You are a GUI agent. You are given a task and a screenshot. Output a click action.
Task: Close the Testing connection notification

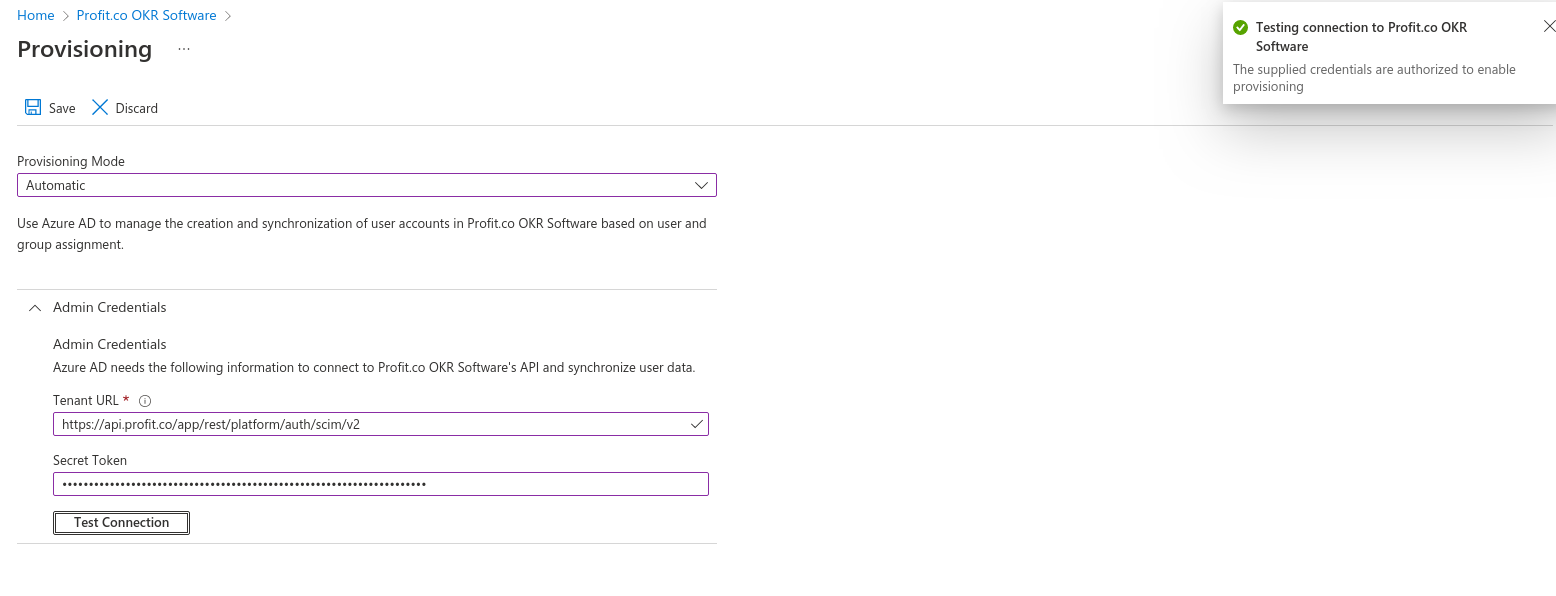tap(1549, 27)
